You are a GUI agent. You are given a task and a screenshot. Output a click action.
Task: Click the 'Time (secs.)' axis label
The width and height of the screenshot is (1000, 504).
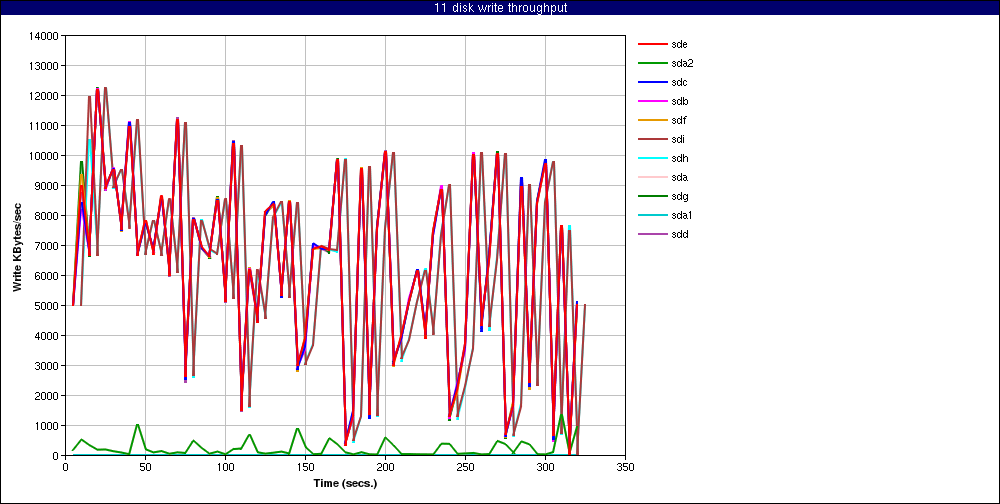[345, 483]
